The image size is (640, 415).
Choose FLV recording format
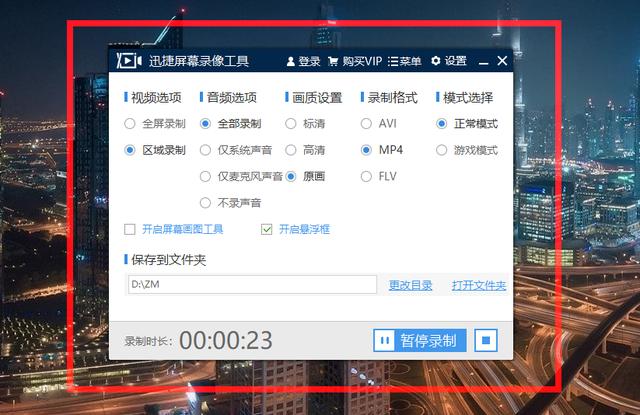(x=379, y=176)
